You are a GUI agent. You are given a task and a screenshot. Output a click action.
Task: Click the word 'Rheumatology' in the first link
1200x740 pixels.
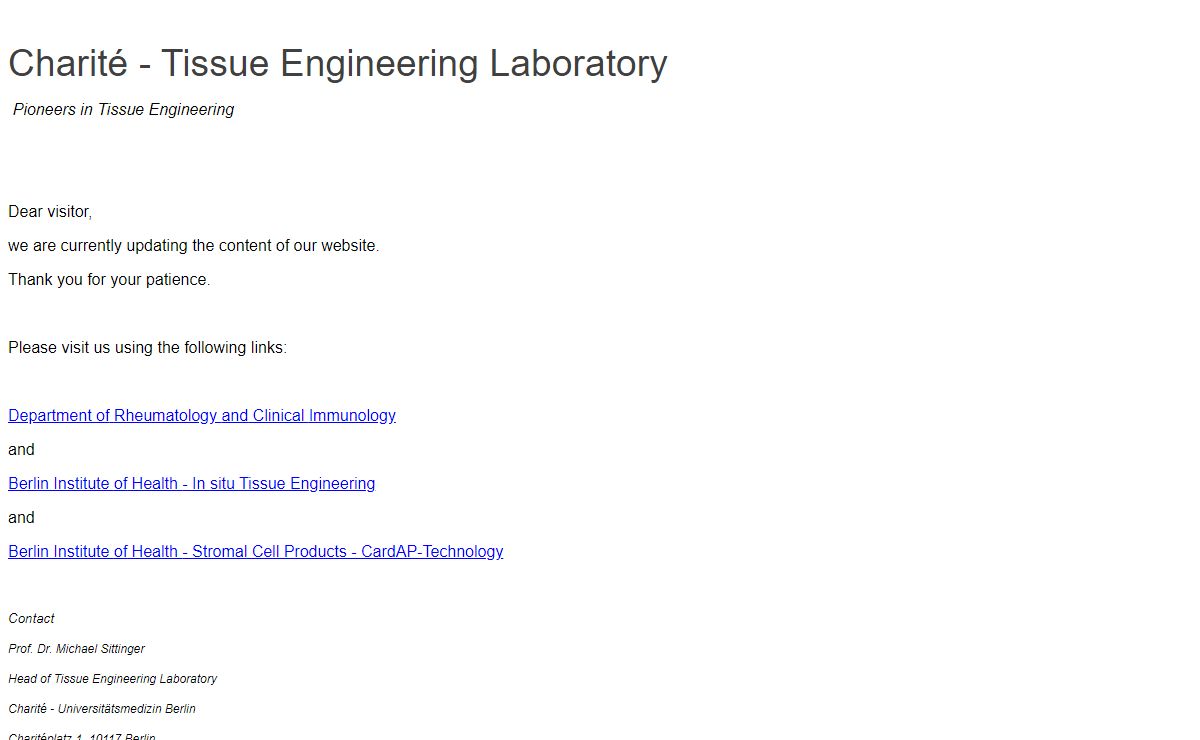tap(166, 415)
